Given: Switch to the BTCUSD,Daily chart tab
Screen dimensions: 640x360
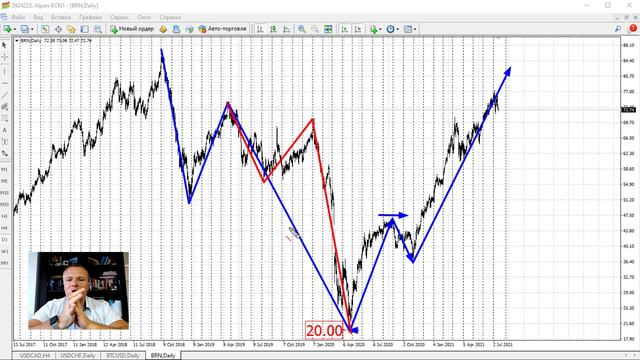Looking at the screenshot, I should [x=122, y=356].
